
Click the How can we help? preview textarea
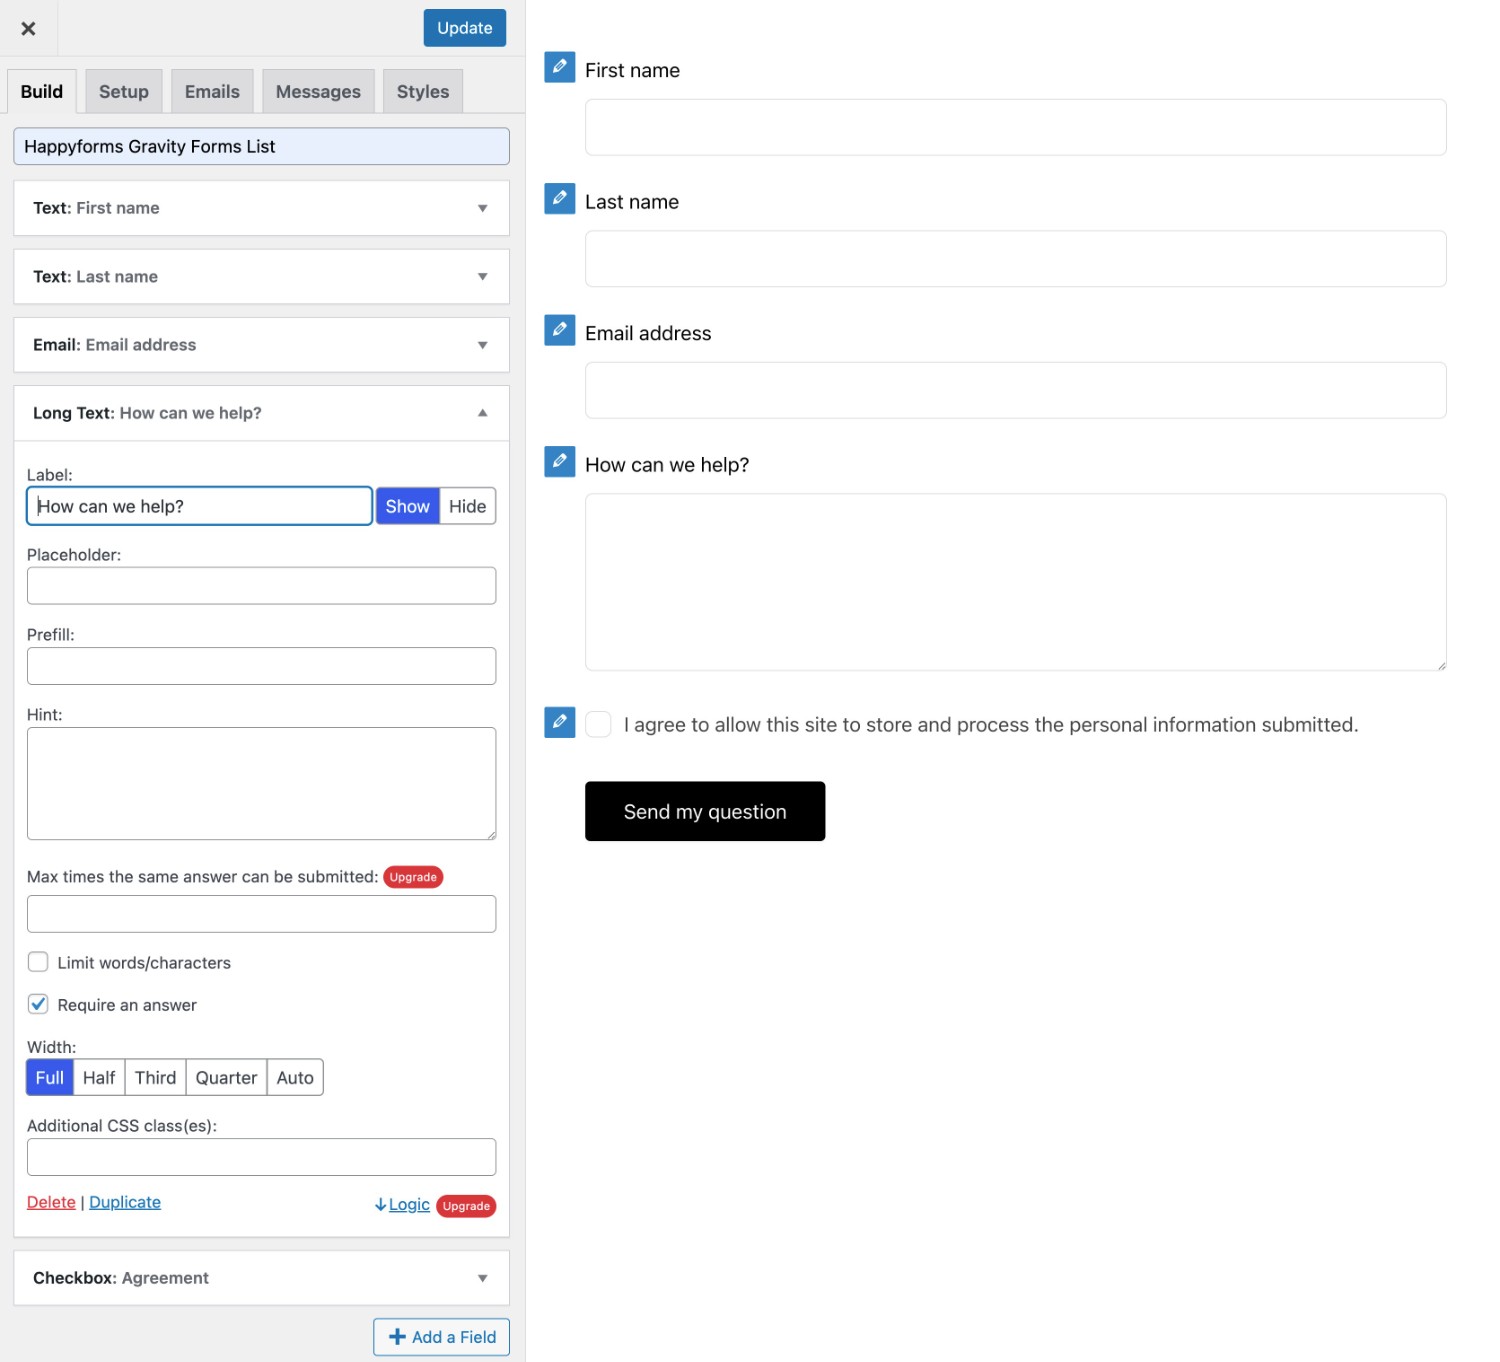pos(1015,582)
